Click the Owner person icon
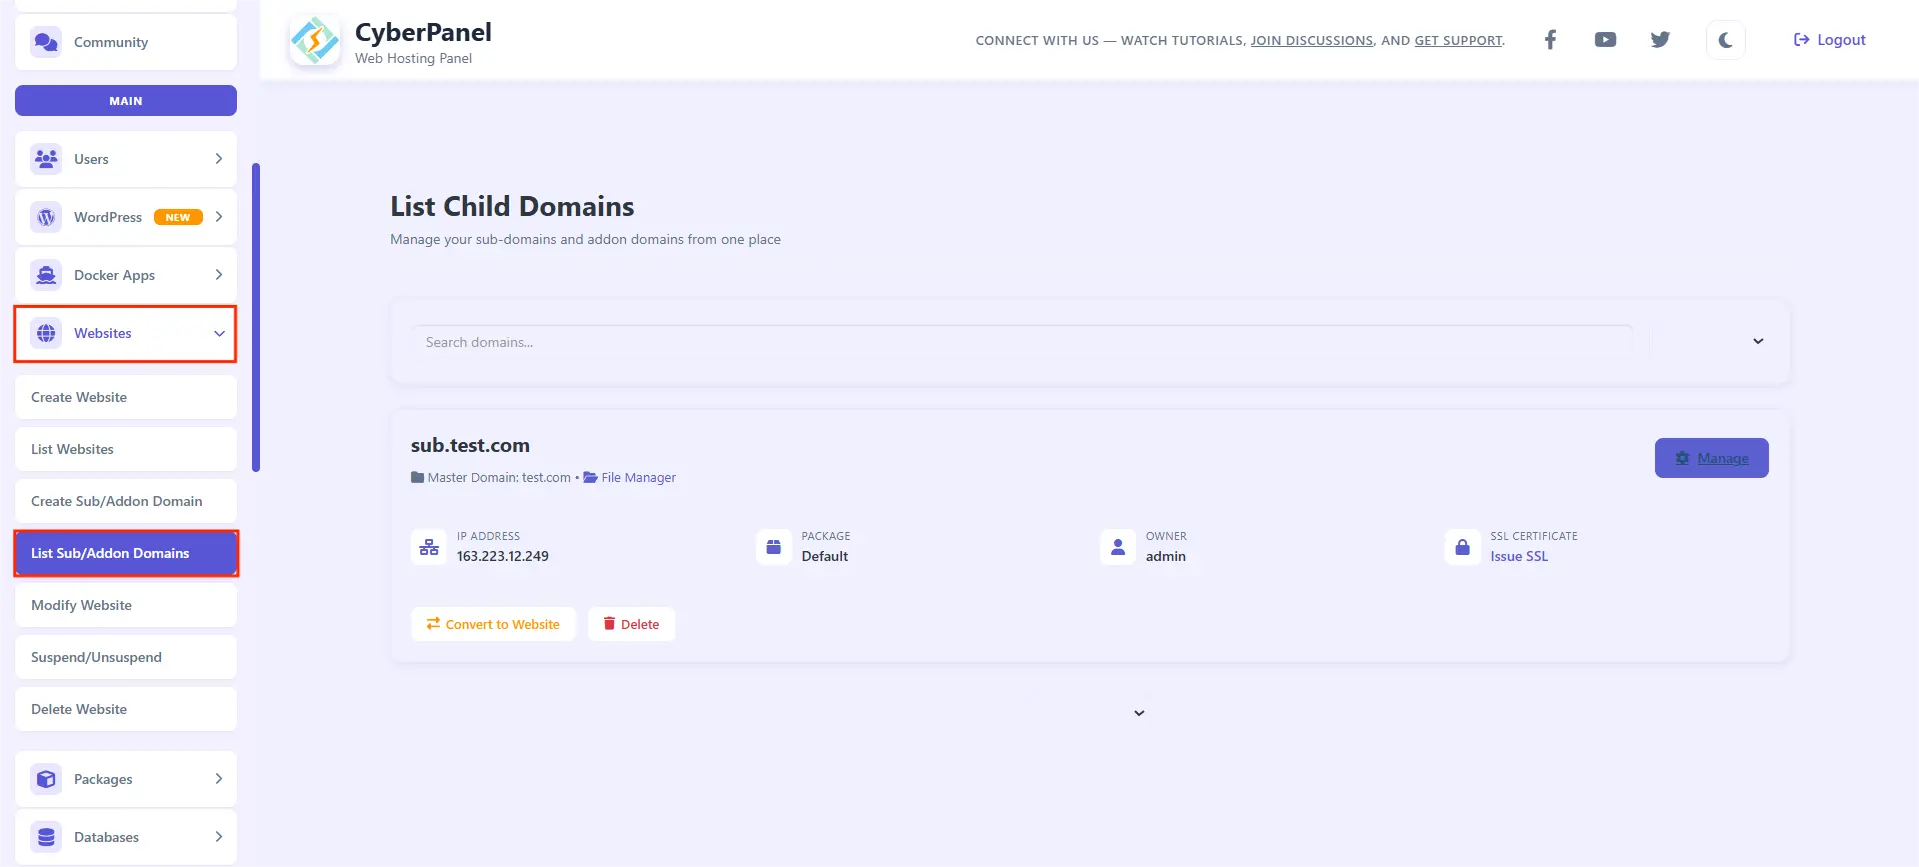The height and width of the screenshot is (867, 1919). pos(1118,547)
